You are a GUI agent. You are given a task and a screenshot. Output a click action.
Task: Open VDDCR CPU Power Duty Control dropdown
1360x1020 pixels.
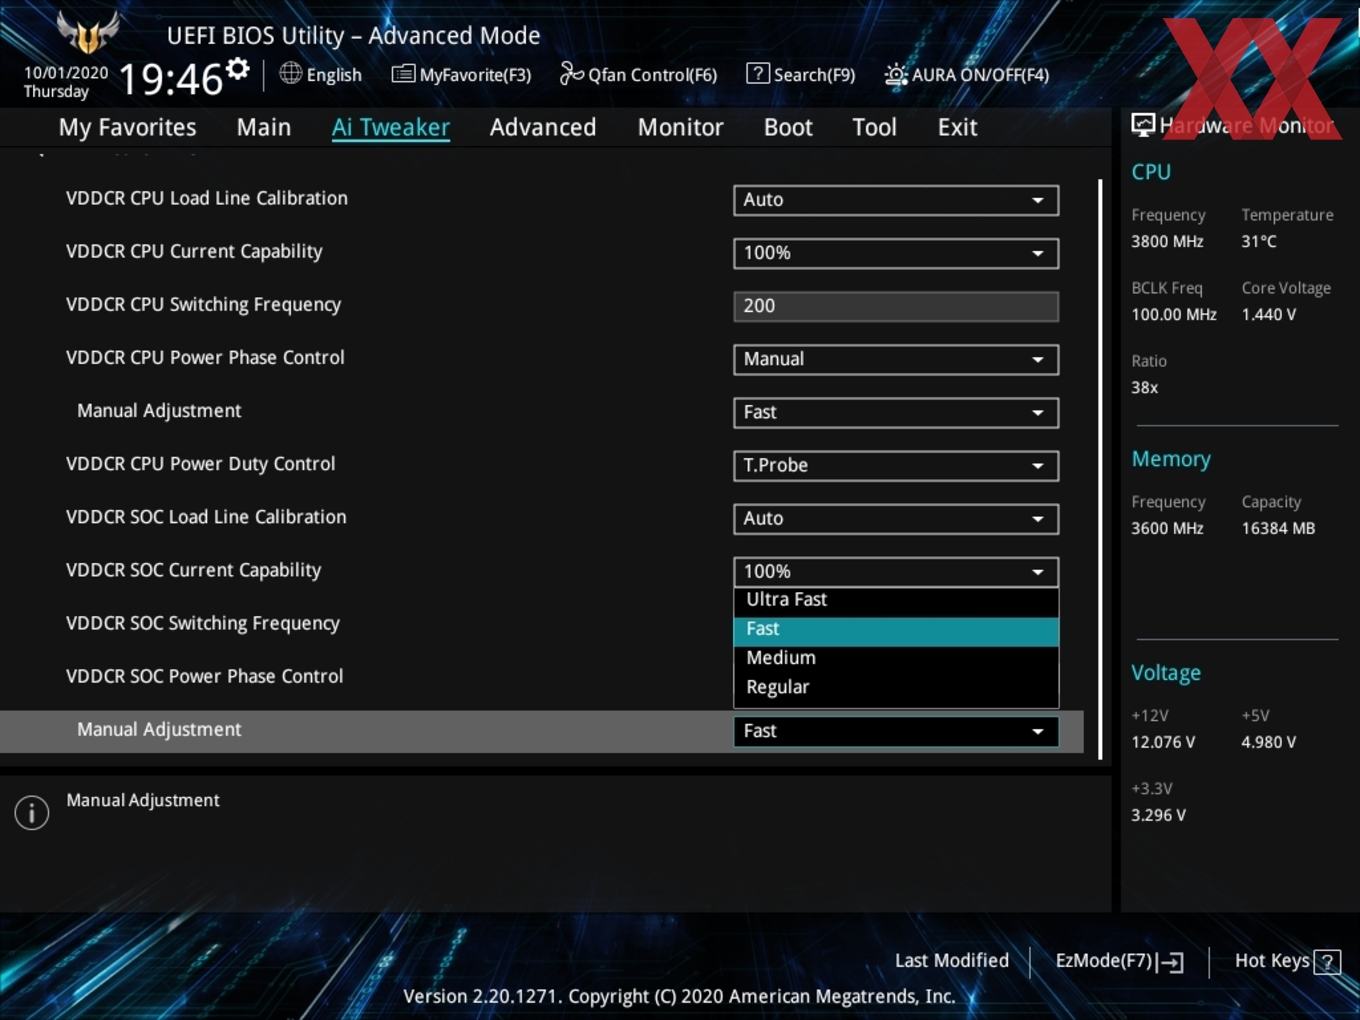(x=896, y=465)
